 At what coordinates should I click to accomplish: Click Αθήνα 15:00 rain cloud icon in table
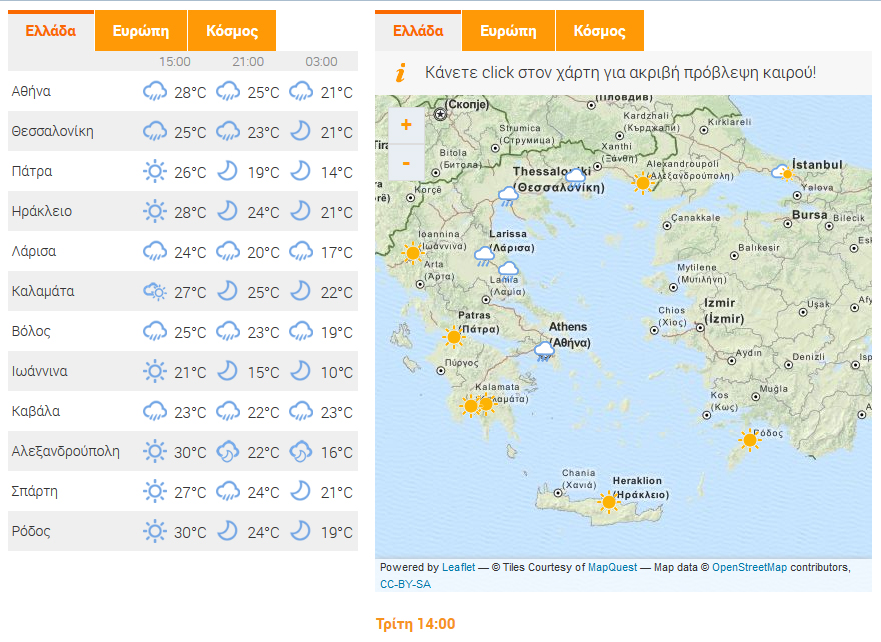(155, 92)
